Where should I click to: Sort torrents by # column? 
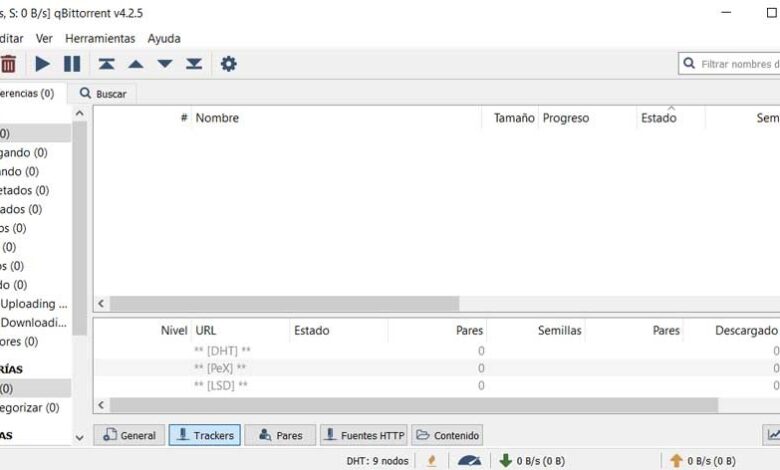click(x=143, y=118)
